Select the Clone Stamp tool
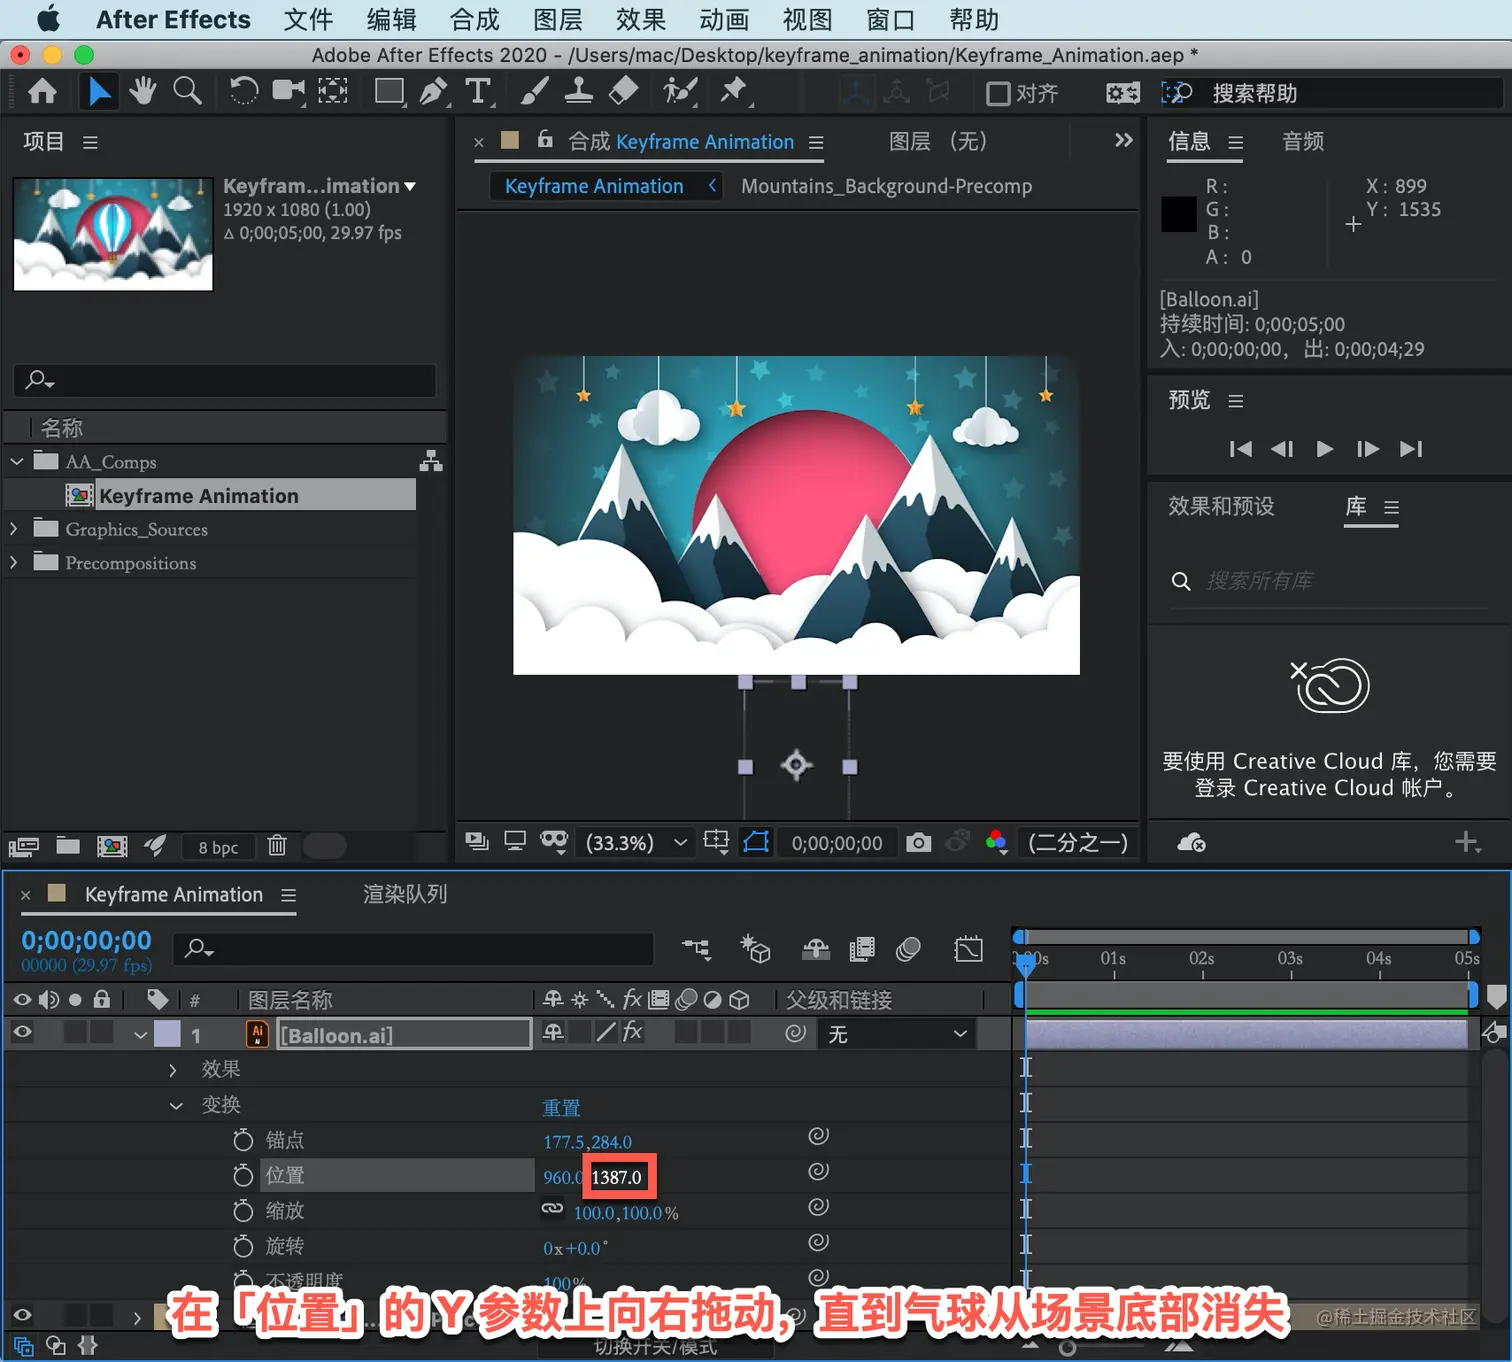 578,92
